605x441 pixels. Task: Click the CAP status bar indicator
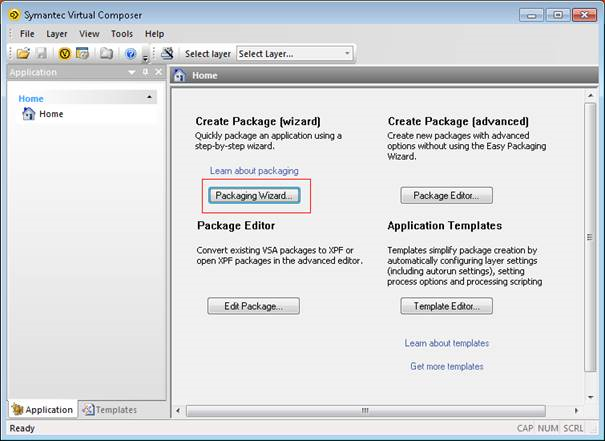tap(525, 428)
